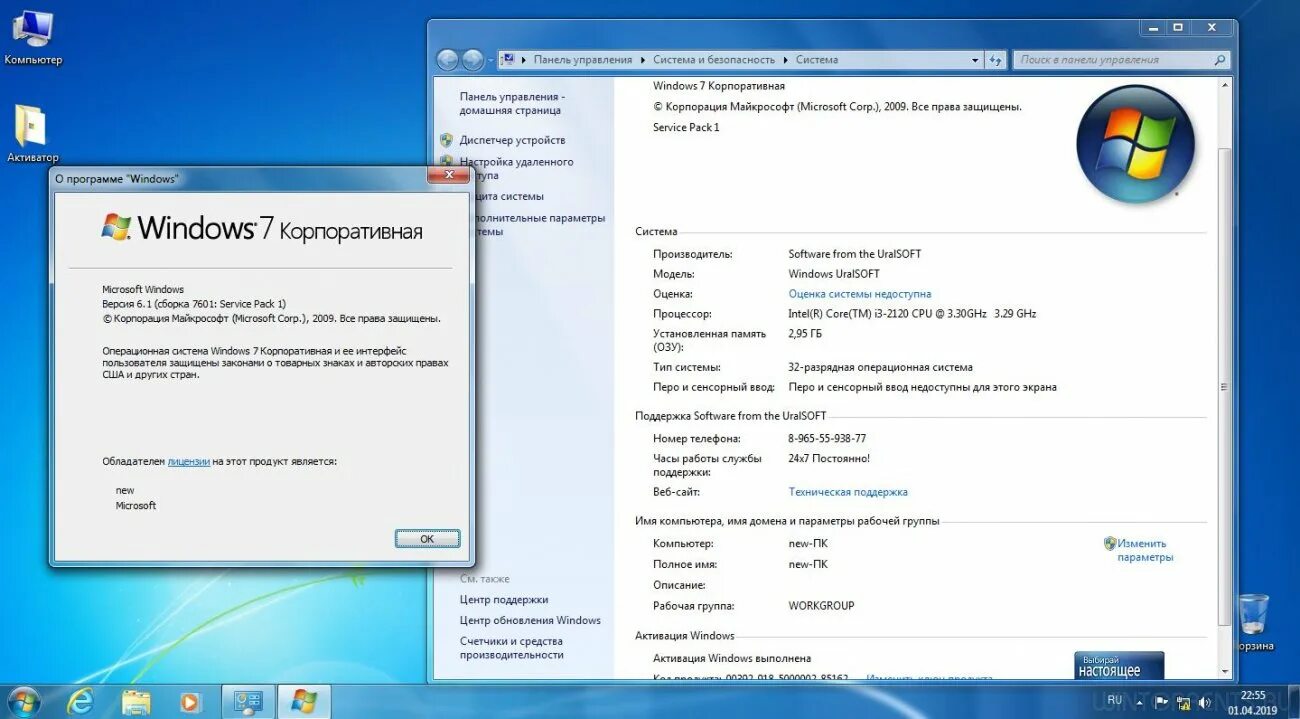Image resolution: width=1300 pixels, height=719 pixels.
Task: Select the Панель управления breadcrumb
Action: pos(583,60)
